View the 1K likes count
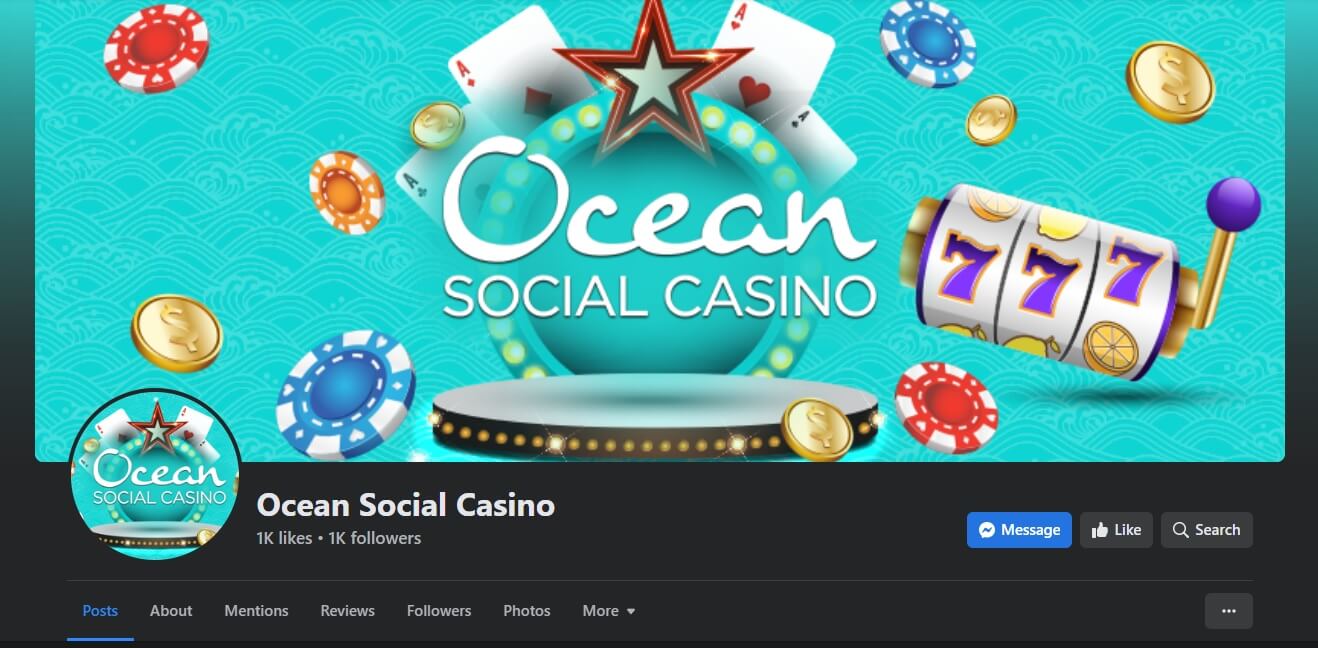Viewport: 1318px width, 648px height. (x=284, y=538)
